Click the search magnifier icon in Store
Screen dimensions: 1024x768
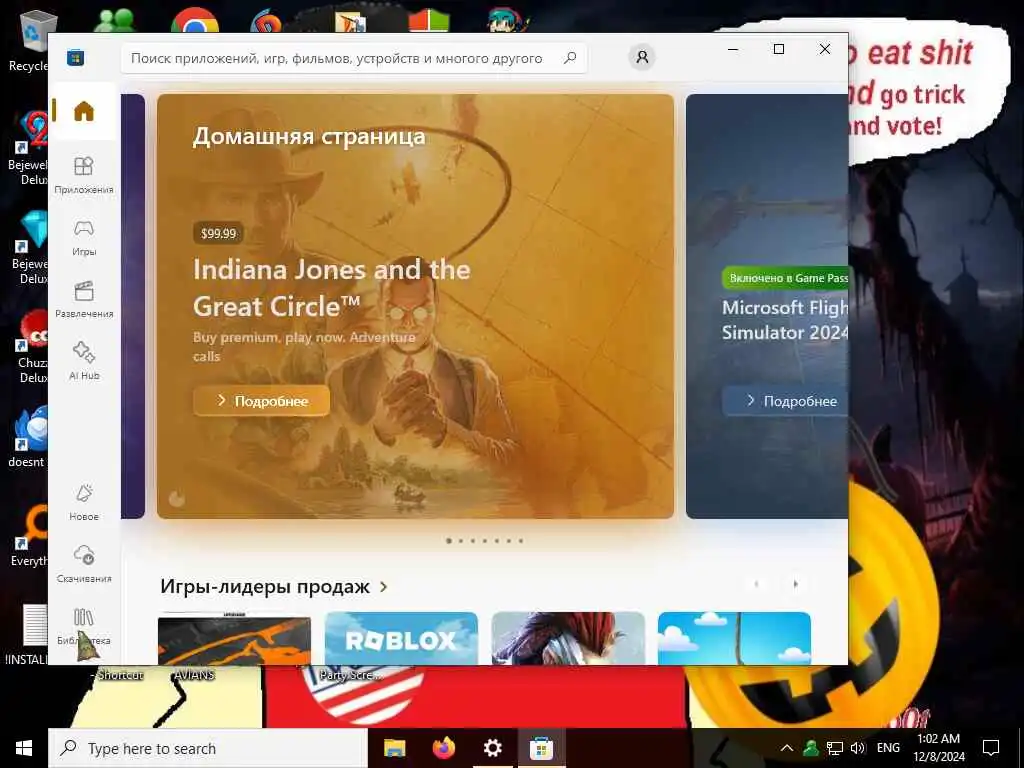pyautogui.click(x=570, y=57)
